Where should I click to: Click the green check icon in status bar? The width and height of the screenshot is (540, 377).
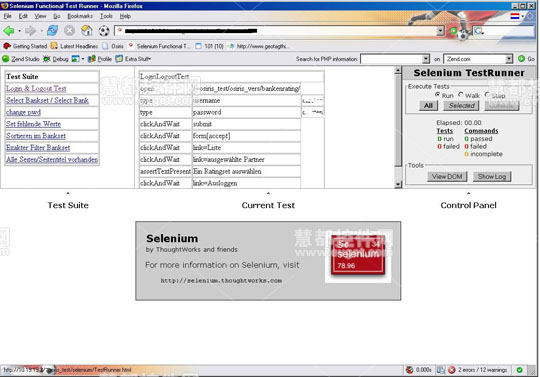tap(519, 370)
